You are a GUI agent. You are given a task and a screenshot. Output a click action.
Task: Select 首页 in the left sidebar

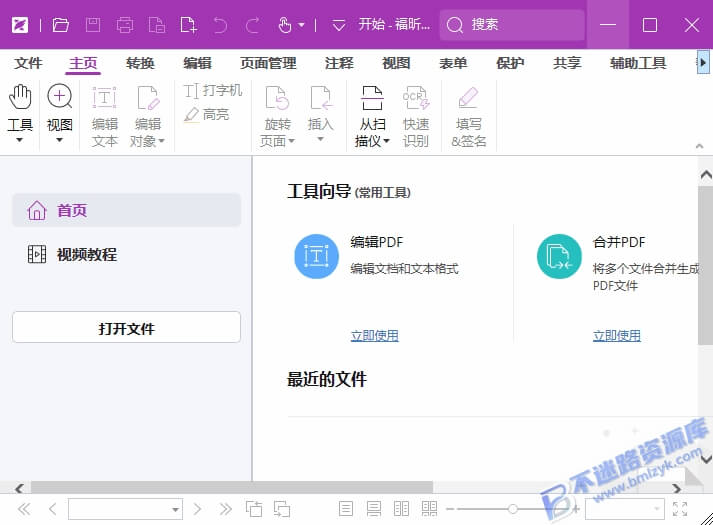126,210
